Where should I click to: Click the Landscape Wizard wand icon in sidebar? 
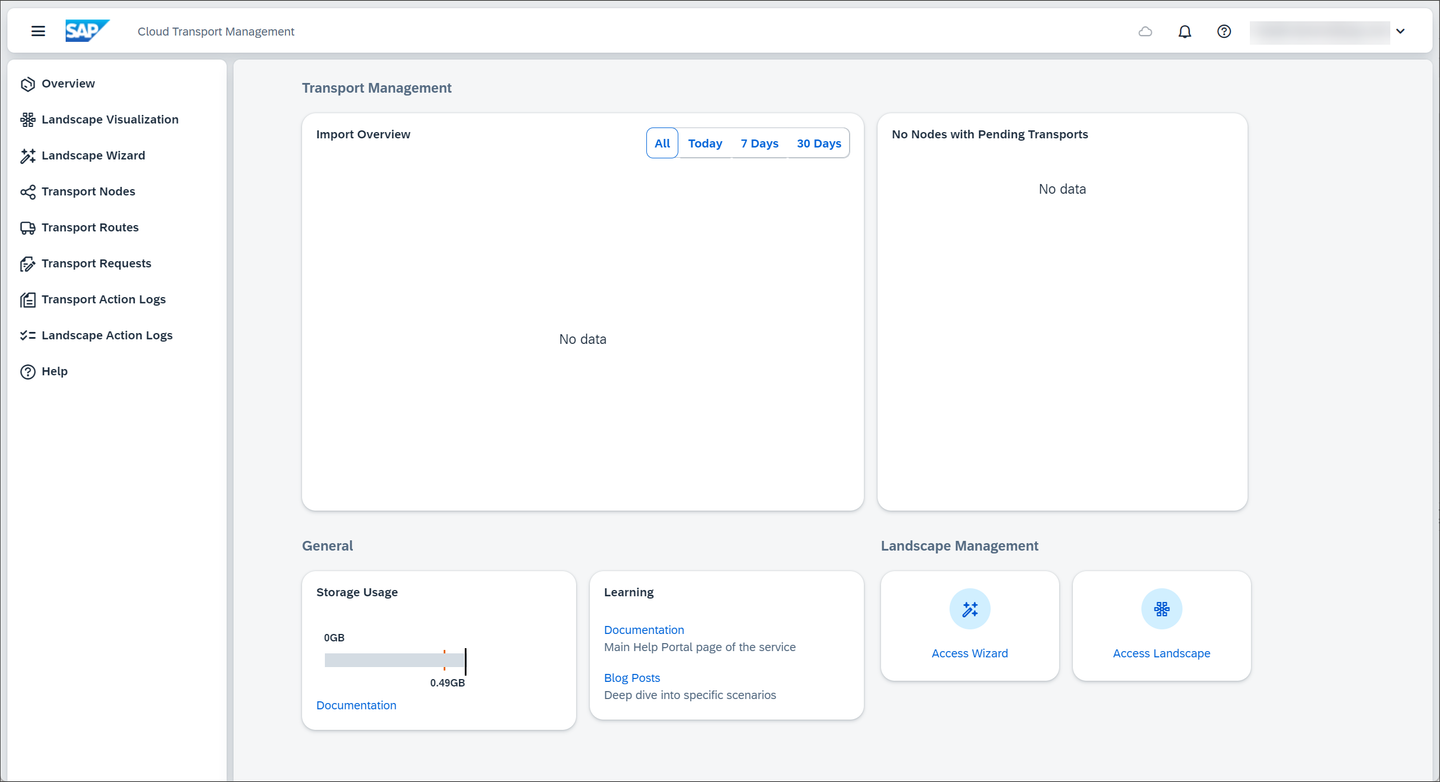[x=28, y=156]
